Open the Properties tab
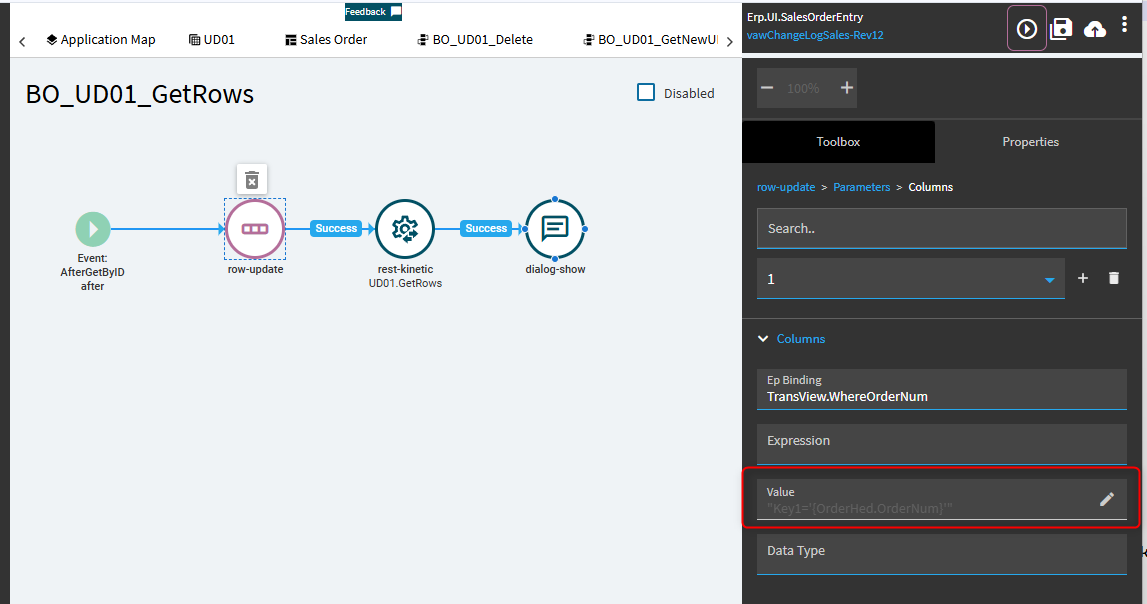The image size is (1147, 604). coord(1030,142)
